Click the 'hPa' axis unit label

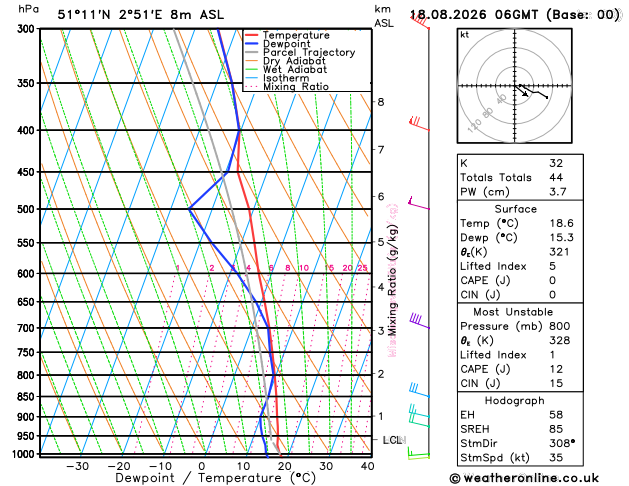point(28,9)
